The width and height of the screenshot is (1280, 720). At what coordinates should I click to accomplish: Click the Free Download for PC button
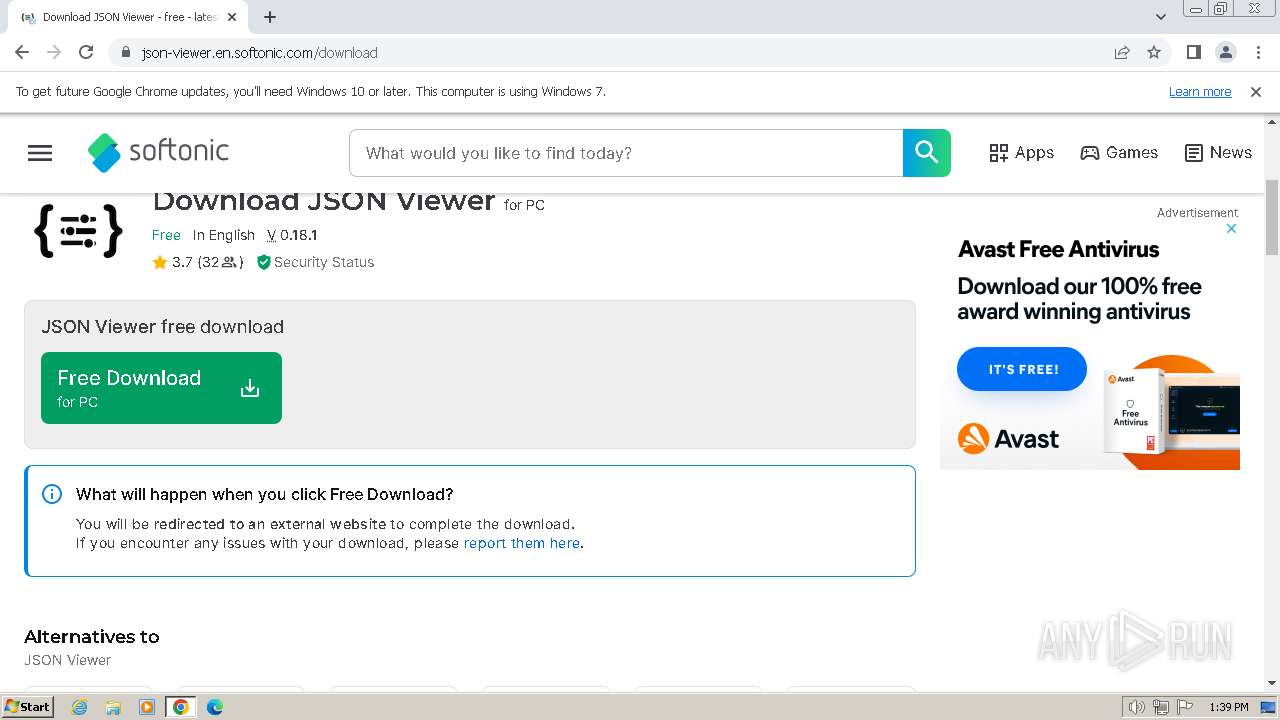coord(161,388)
